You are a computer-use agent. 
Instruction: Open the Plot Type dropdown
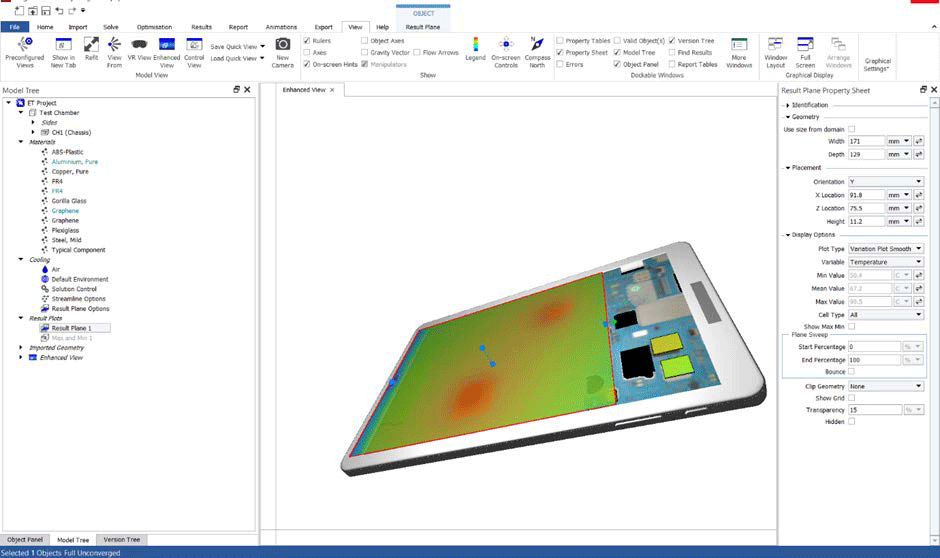(885, 249)
